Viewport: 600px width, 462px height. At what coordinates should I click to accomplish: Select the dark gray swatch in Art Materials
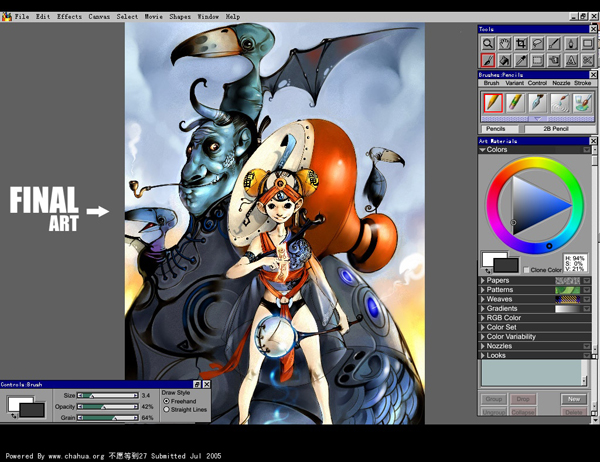(506, 265)
